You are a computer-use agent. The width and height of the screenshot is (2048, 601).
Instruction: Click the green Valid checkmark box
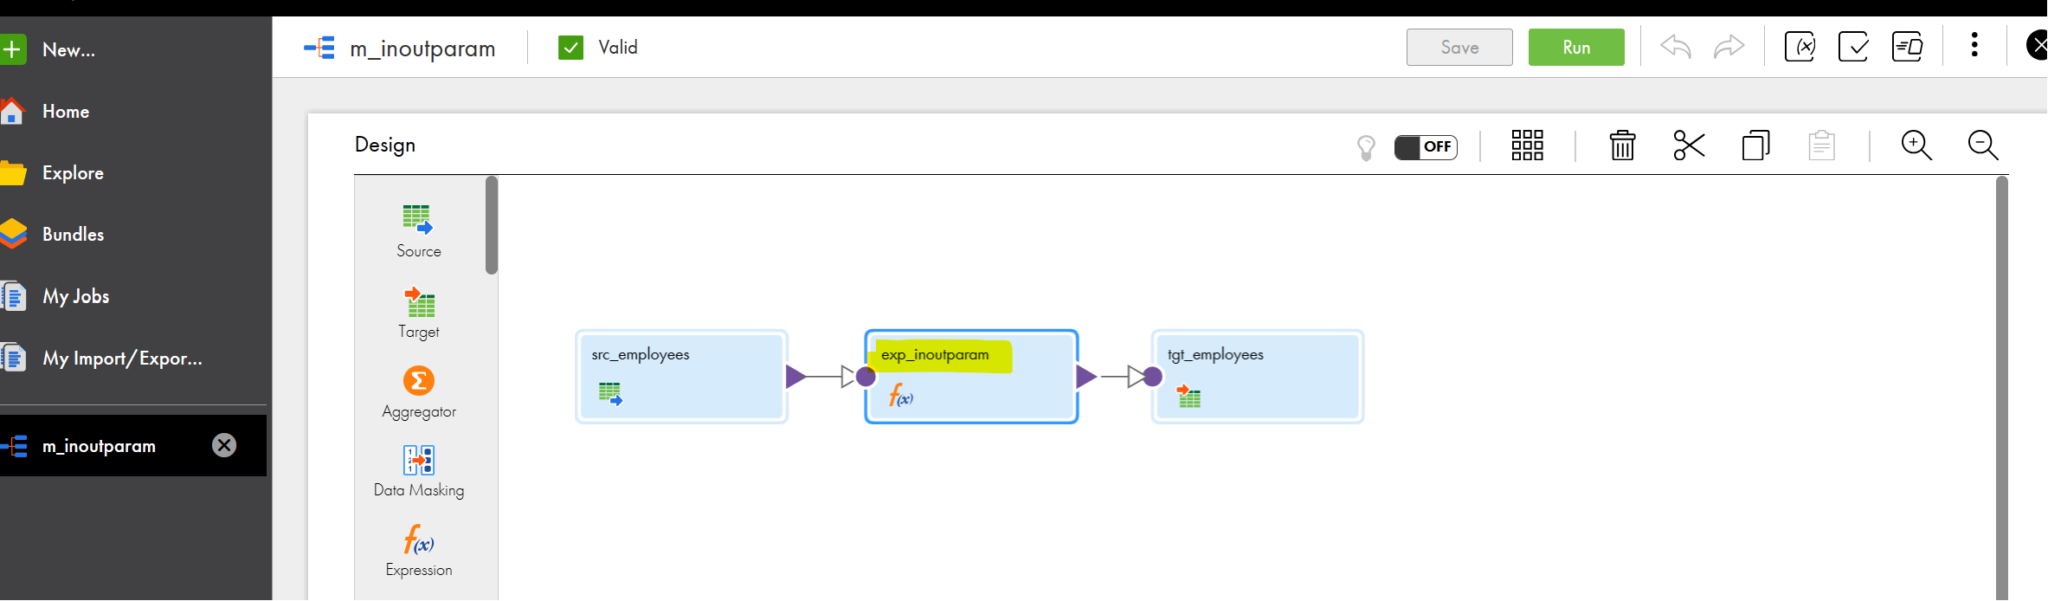point(571,48)
